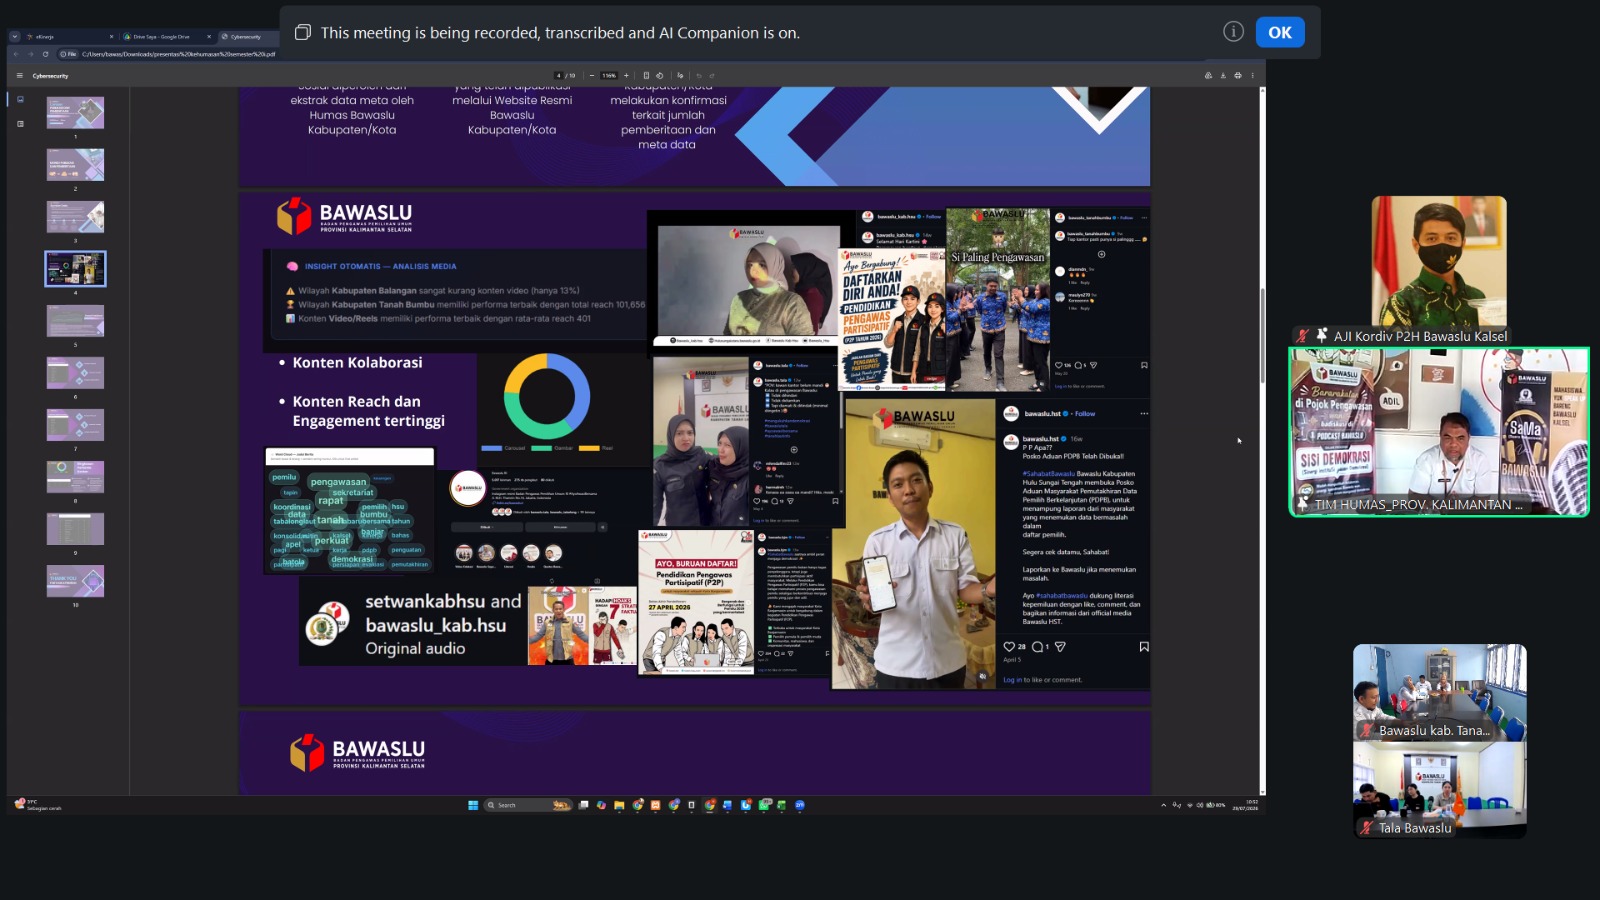Open File Explorer from the taskbar

click(x=620, y=805)
